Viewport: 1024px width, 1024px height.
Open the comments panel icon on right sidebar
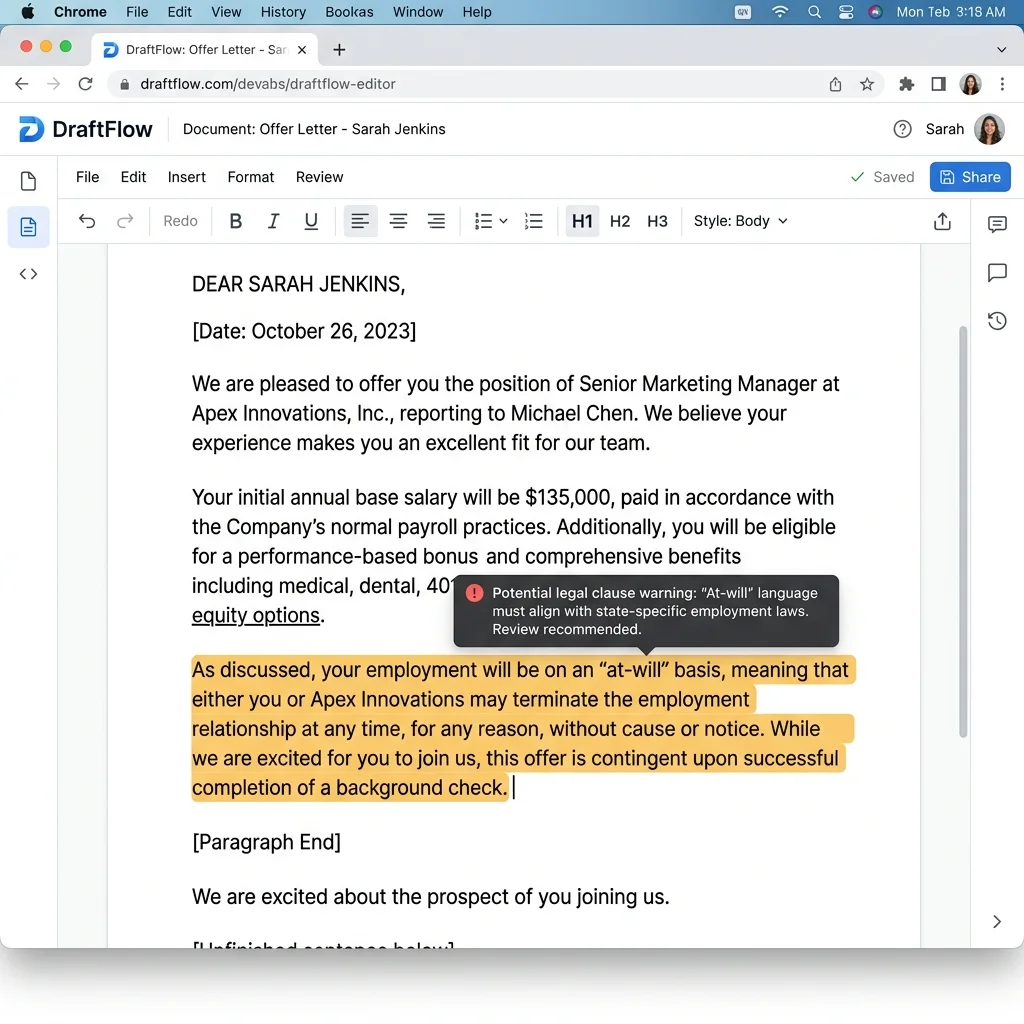click(997, 225)
